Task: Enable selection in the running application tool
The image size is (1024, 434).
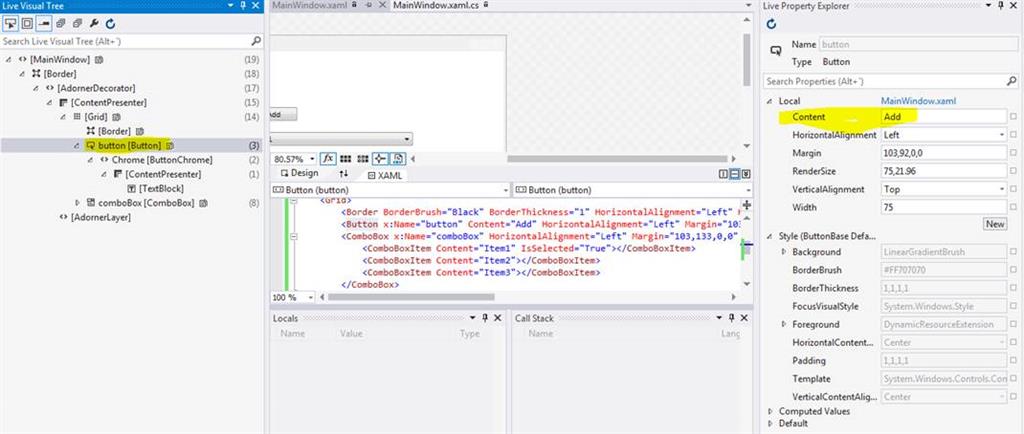Action: [x=10, y=23]
